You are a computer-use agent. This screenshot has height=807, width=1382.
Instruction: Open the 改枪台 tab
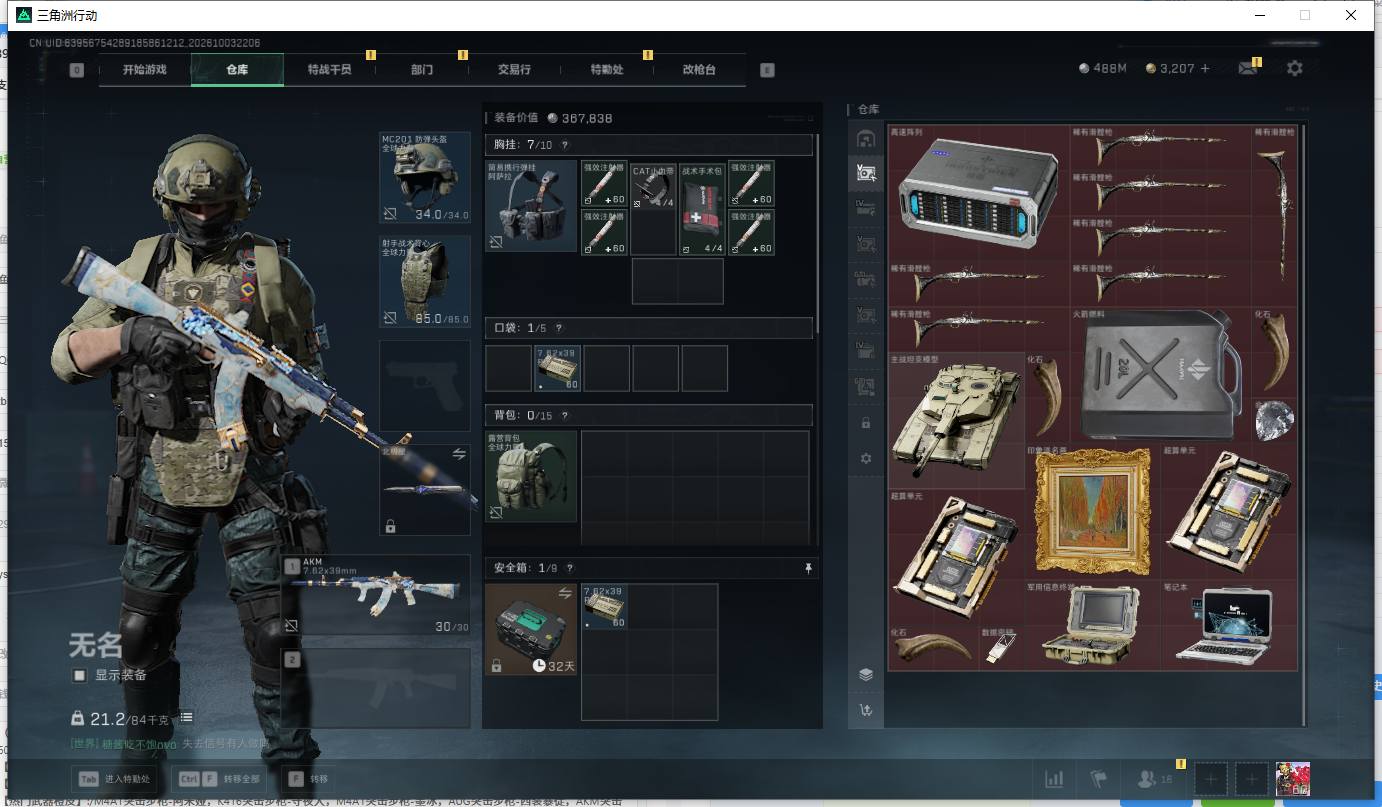[699, 70]
